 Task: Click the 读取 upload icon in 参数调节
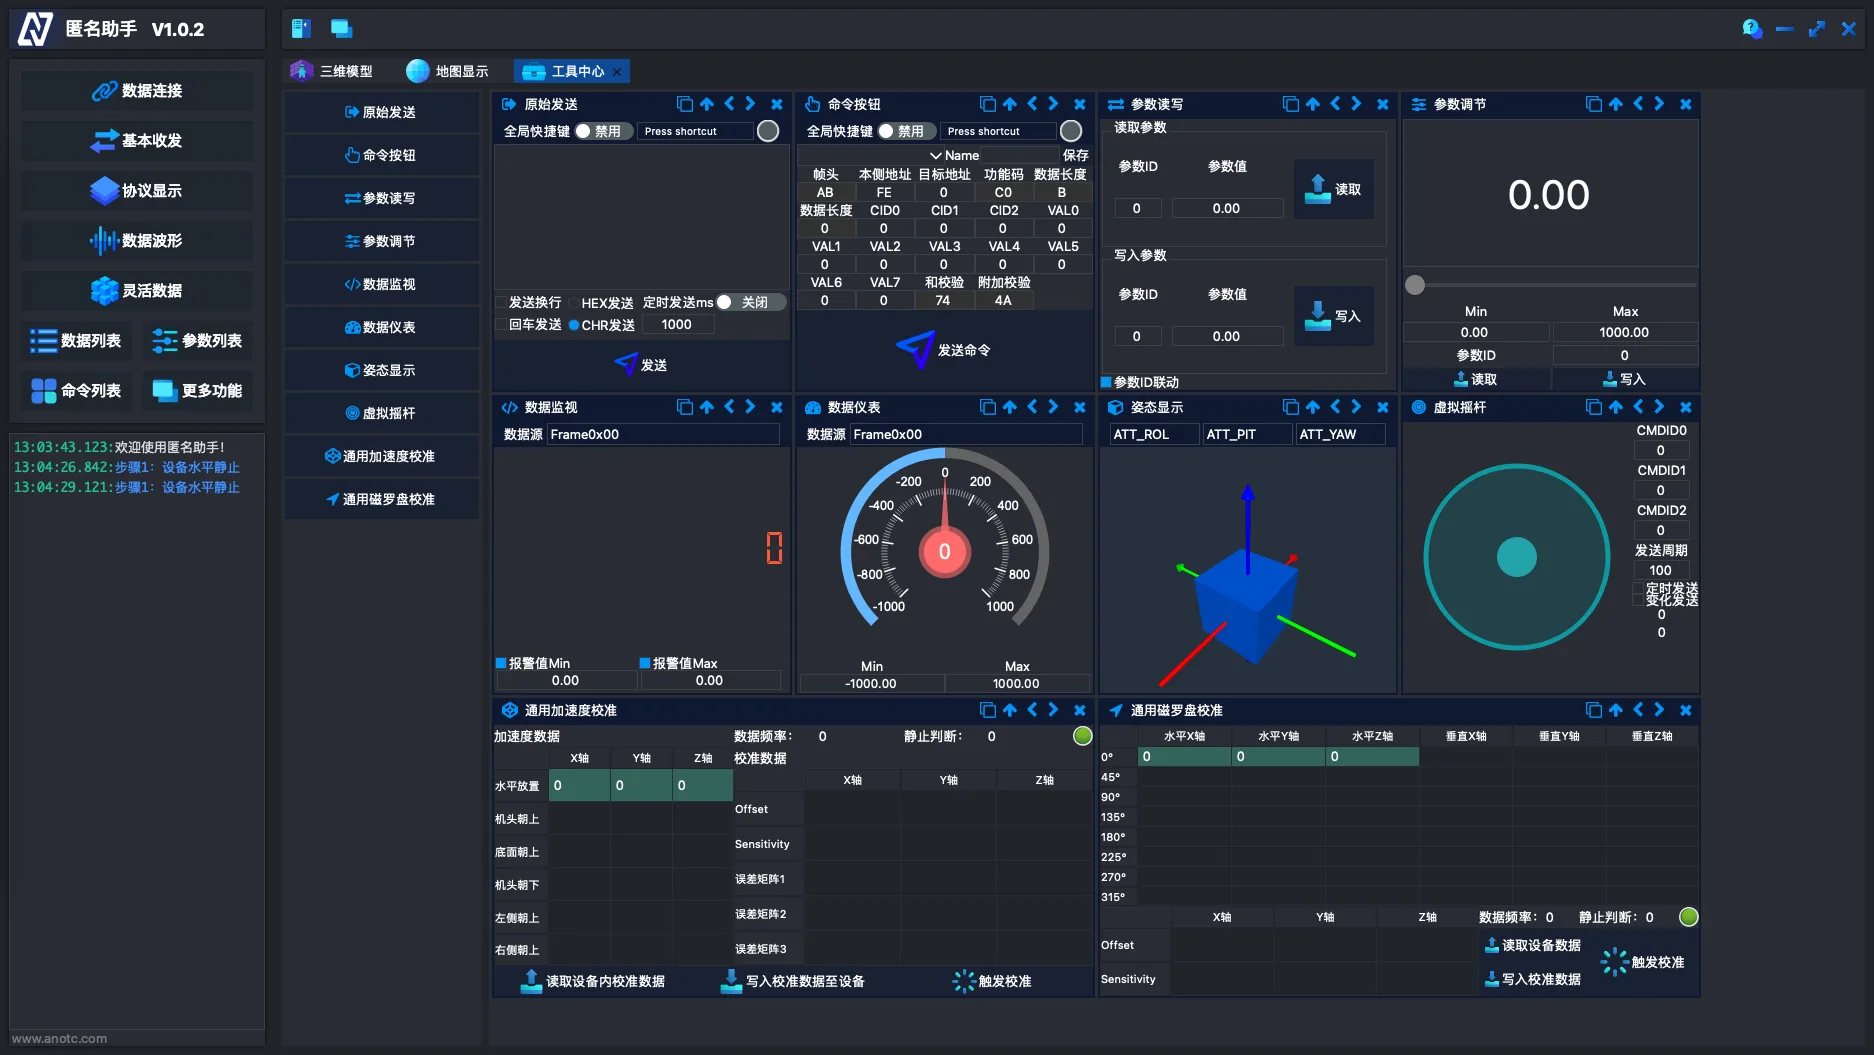click(x=1461, y=379)
